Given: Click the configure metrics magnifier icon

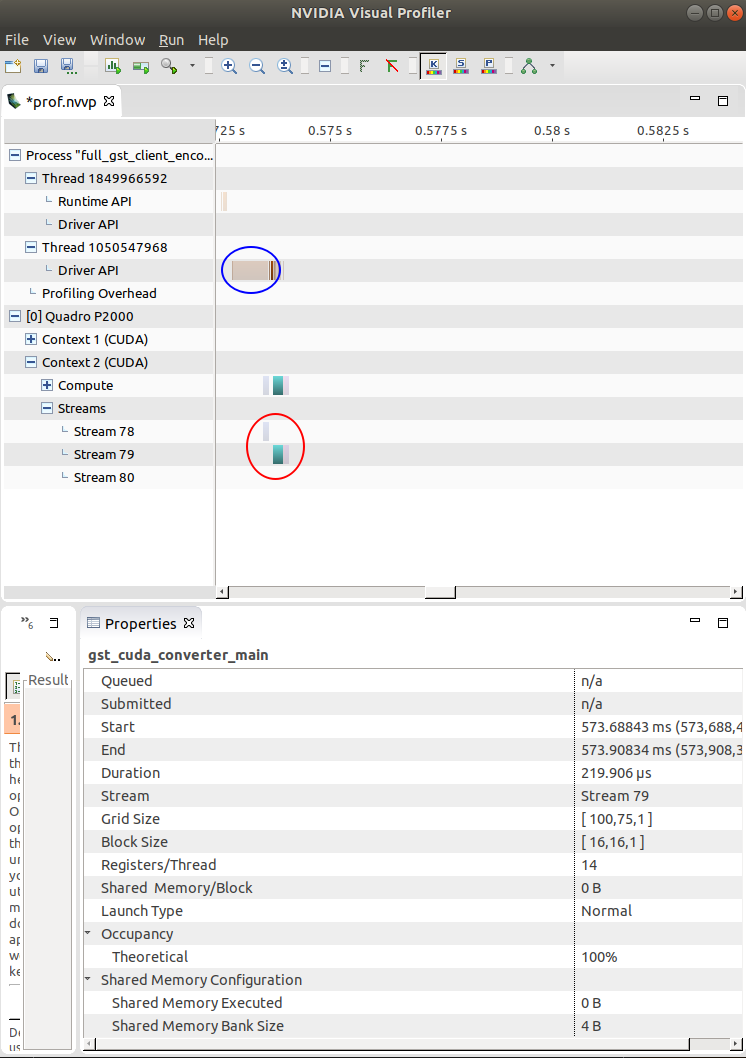Looking at the screenshot, I should [169, 66].
